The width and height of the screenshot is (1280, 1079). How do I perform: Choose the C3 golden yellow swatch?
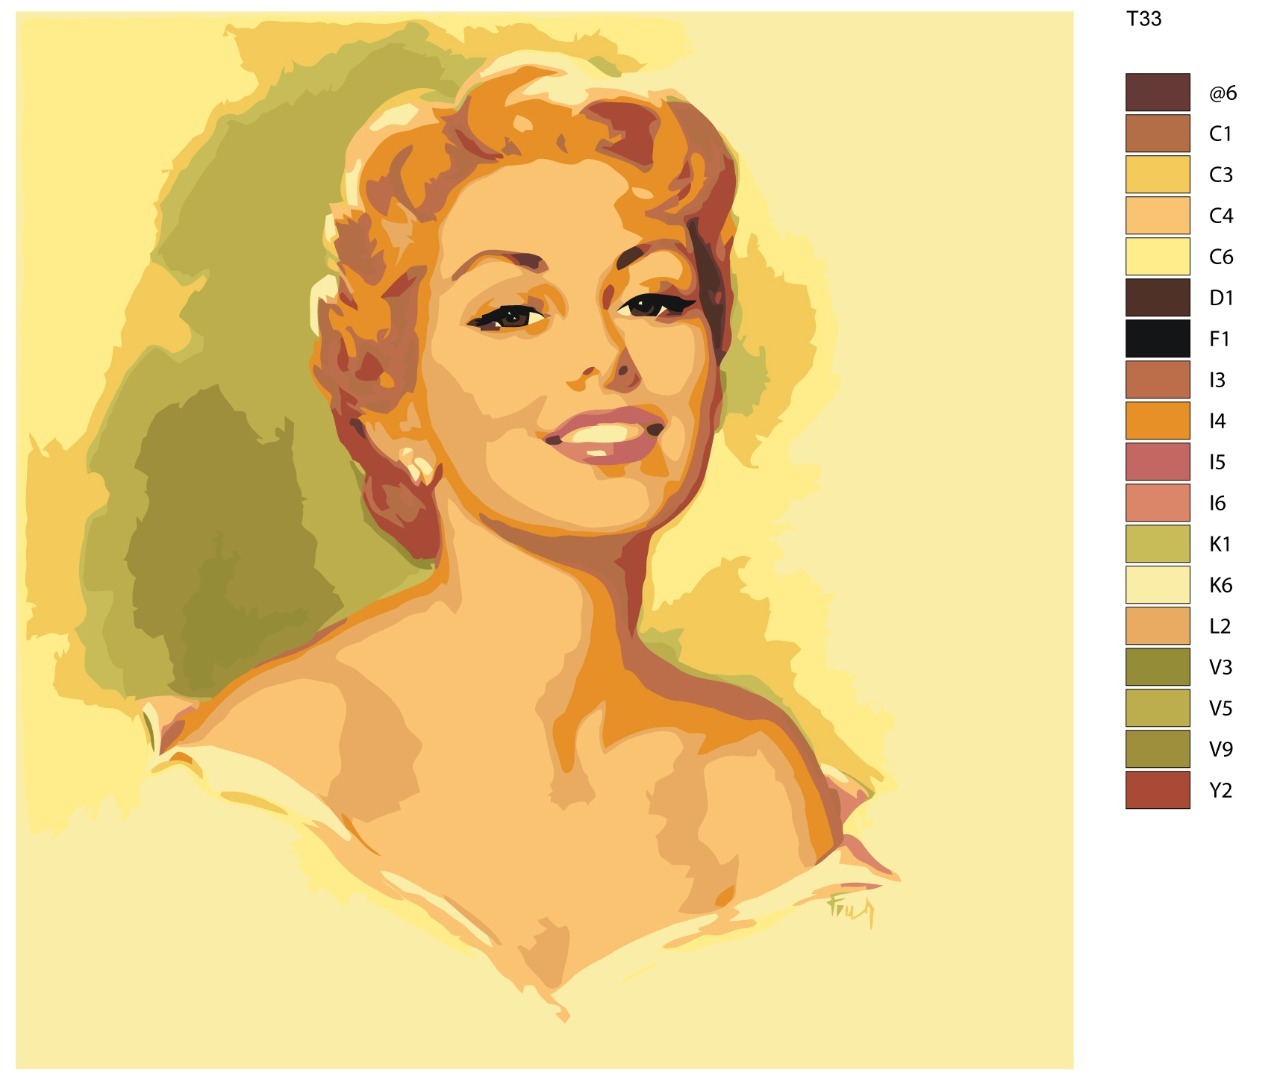(x=1157, y=174)
